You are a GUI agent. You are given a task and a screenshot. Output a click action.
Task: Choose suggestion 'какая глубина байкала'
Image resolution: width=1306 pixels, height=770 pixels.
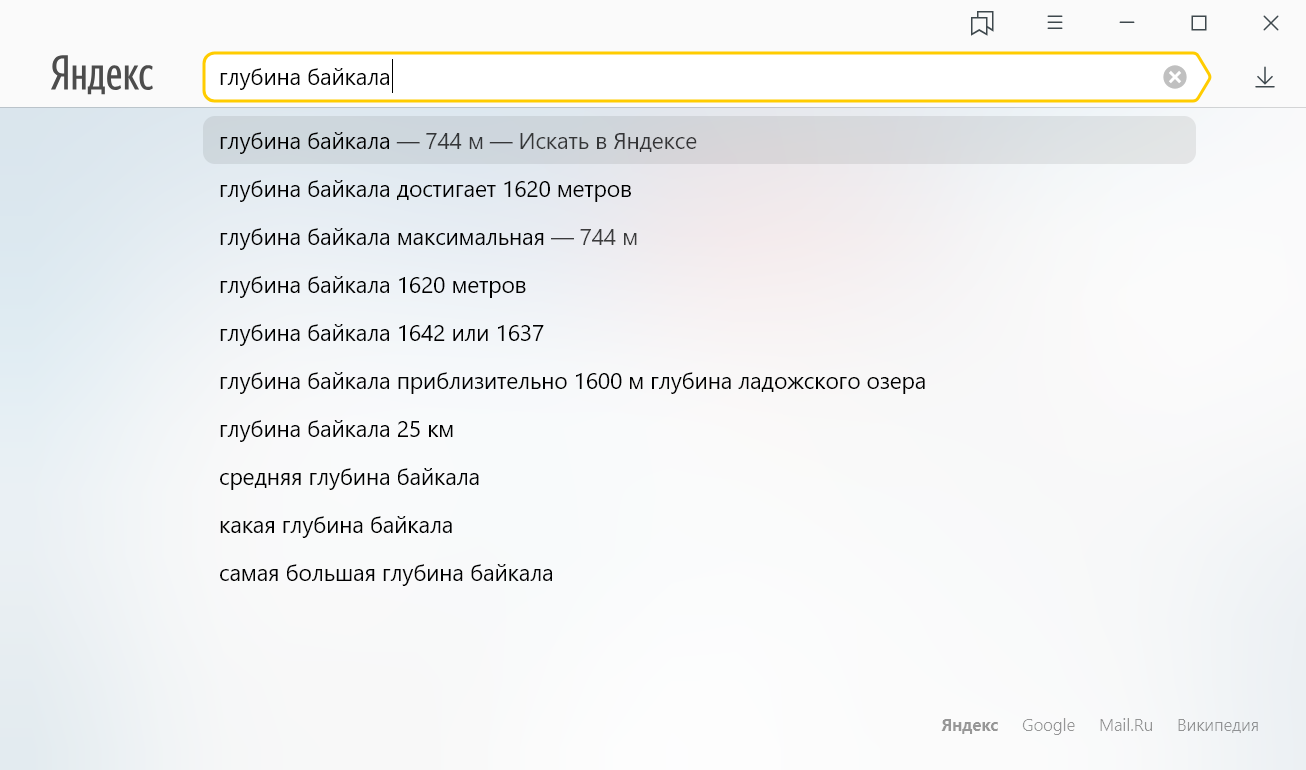[699, 525]
